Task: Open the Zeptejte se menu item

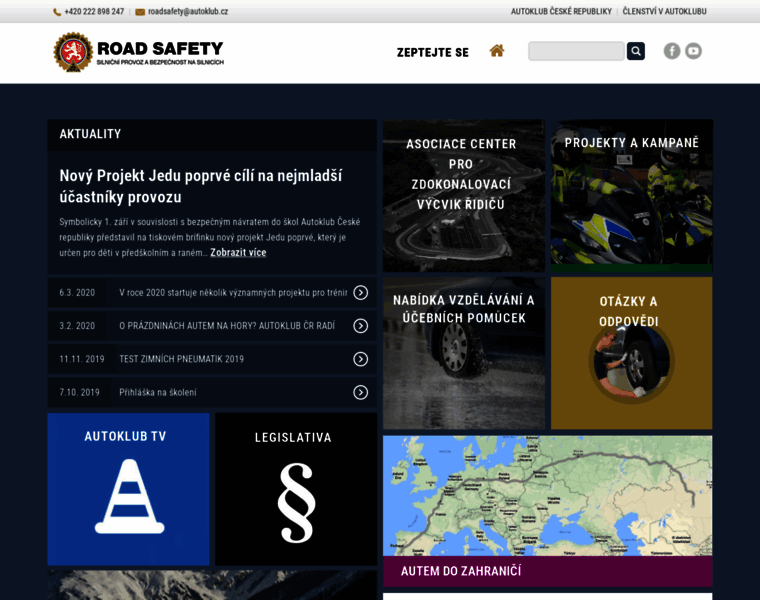Action: [x=433, y=52]
